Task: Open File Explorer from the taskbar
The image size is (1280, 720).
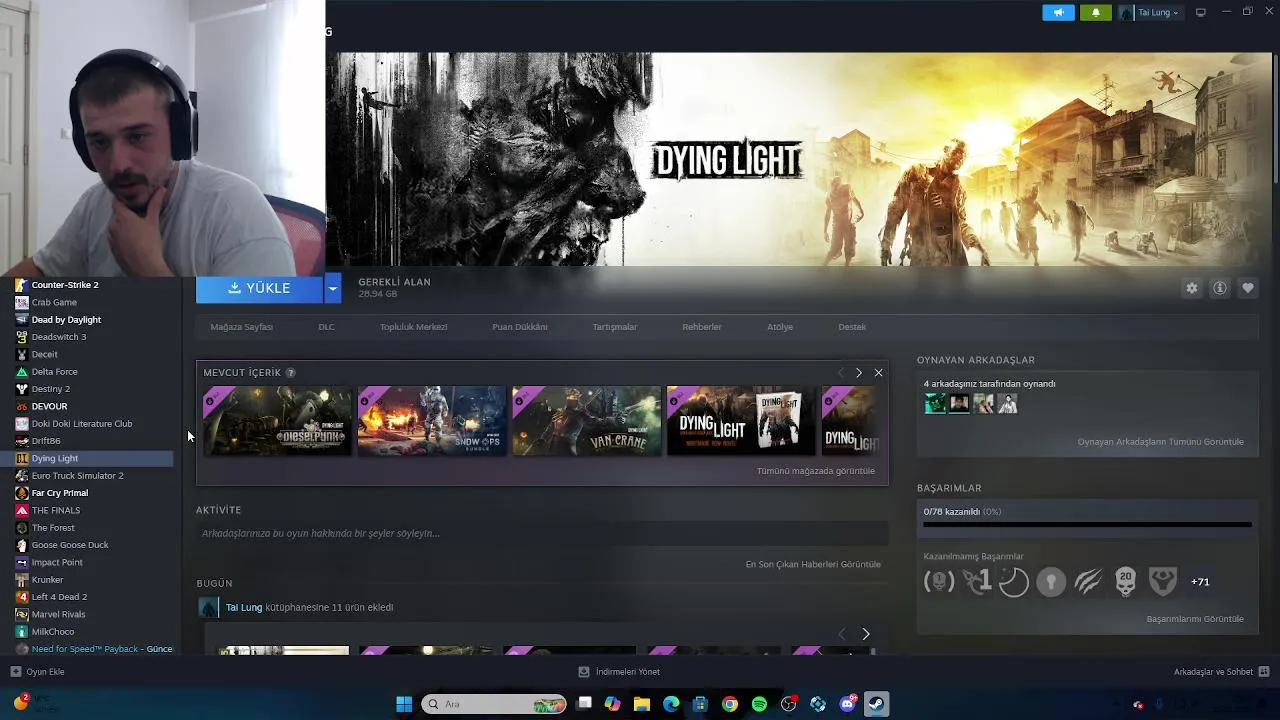Action: [x=642, y=704]
